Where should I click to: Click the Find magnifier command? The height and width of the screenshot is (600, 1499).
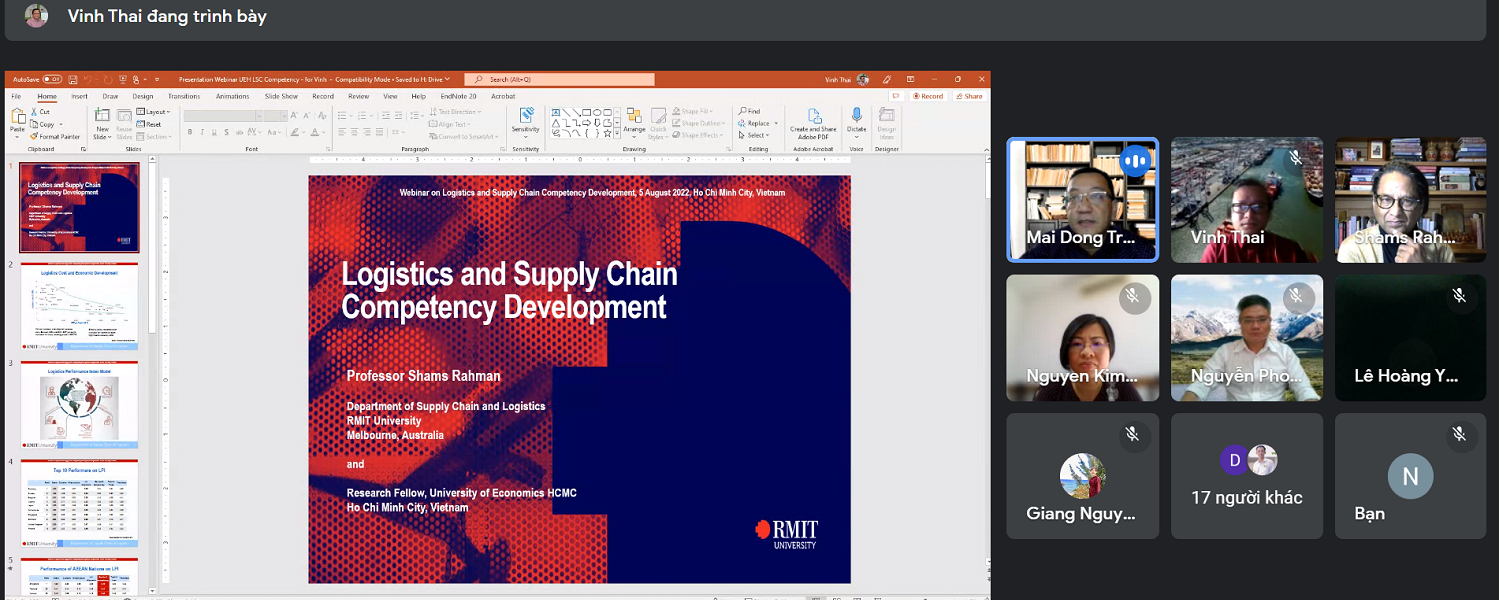click(750, 112)
